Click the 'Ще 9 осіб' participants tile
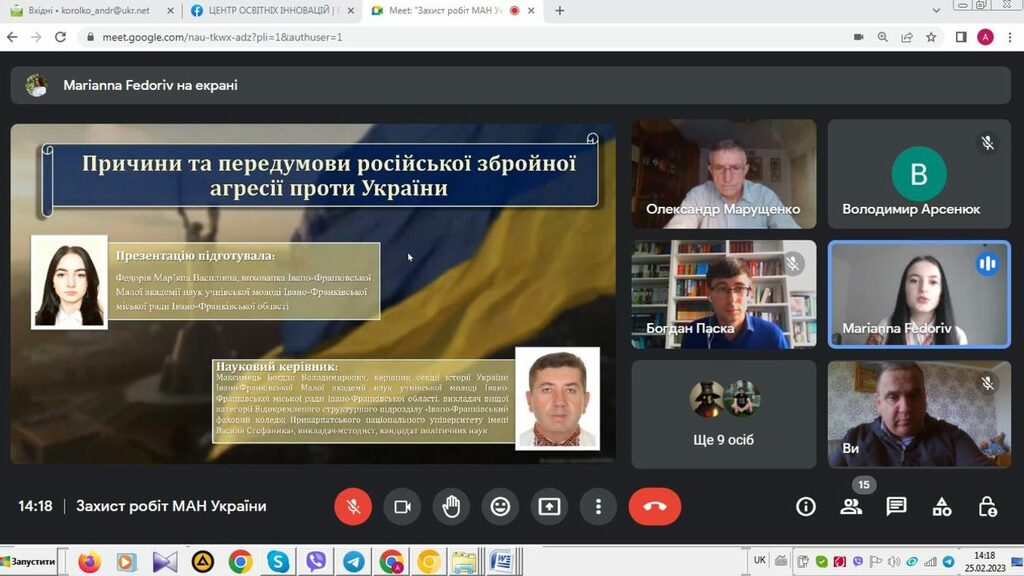Image resolution: width=1024 pixels, height=576 pixels. [x=723, y=414]
